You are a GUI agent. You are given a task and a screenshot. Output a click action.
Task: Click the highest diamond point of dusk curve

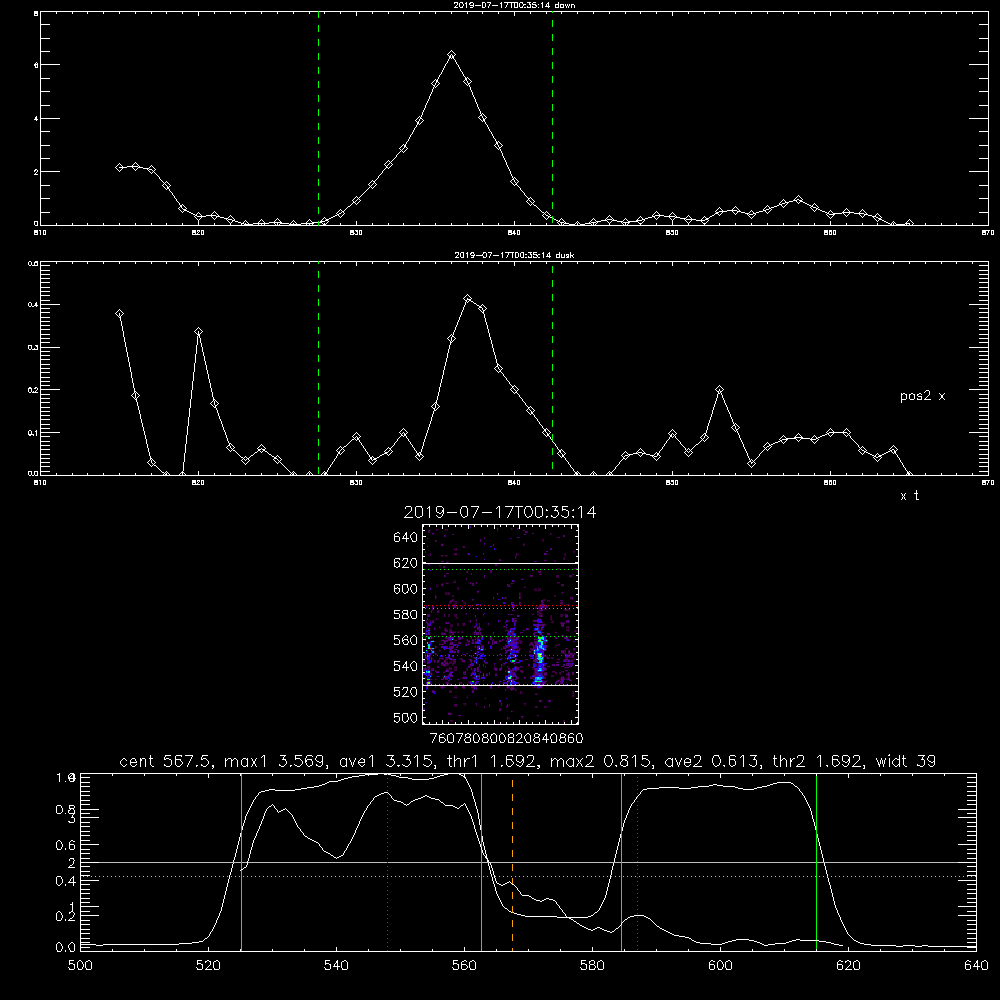(x=467, y=298)
